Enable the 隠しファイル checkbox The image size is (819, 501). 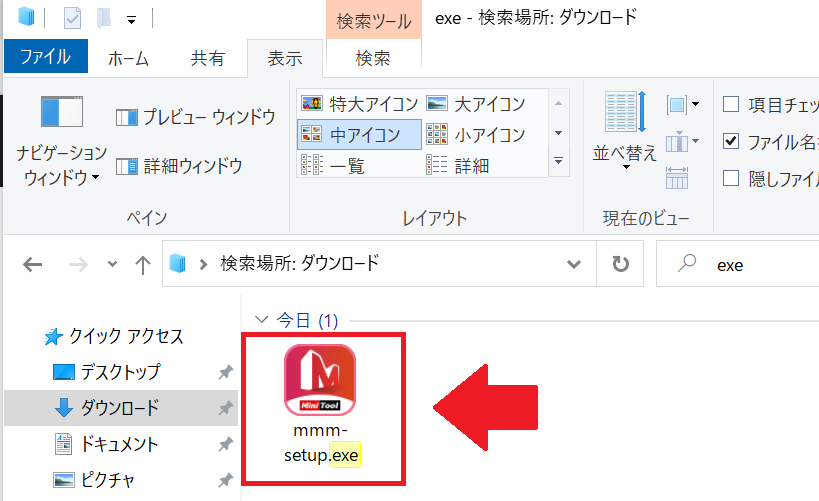pos(731,178)
